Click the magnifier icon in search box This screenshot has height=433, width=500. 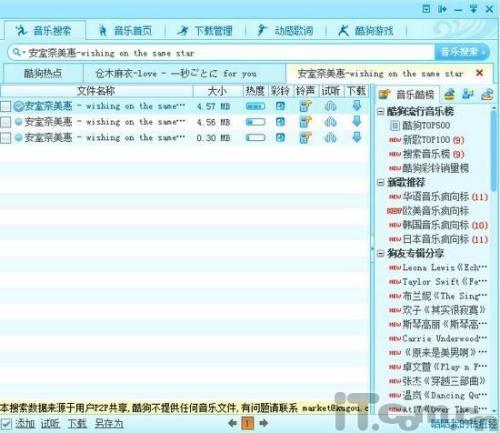(16, 52)
